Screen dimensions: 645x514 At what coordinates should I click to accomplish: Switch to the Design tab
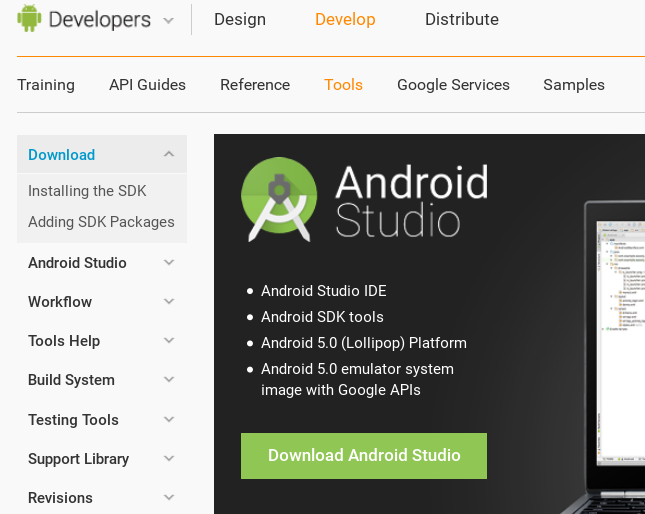pyautogui.click(x=240, y=20)
